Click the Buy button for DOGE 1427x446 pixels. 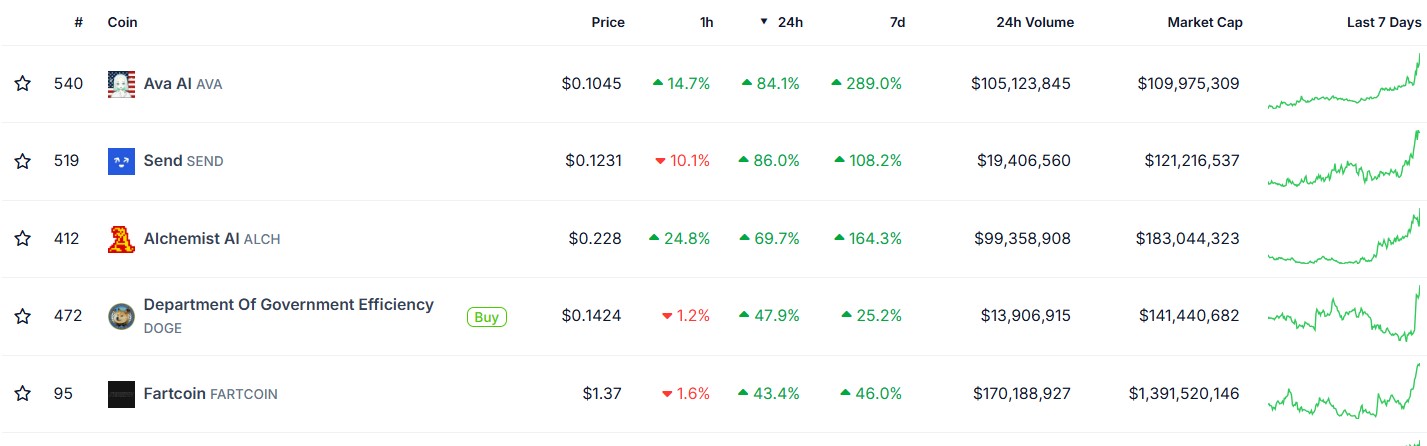487,317
